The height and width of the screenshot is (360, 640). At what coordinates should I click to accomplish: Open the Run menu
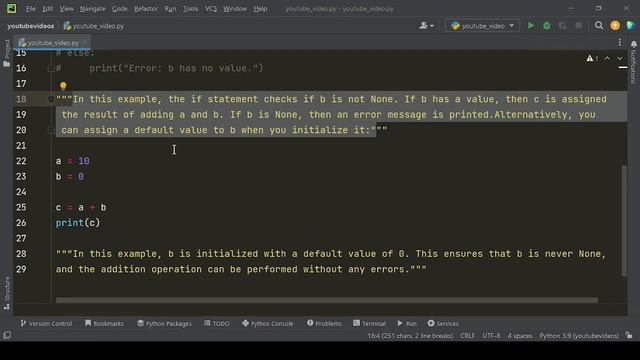tap(170, 9)
